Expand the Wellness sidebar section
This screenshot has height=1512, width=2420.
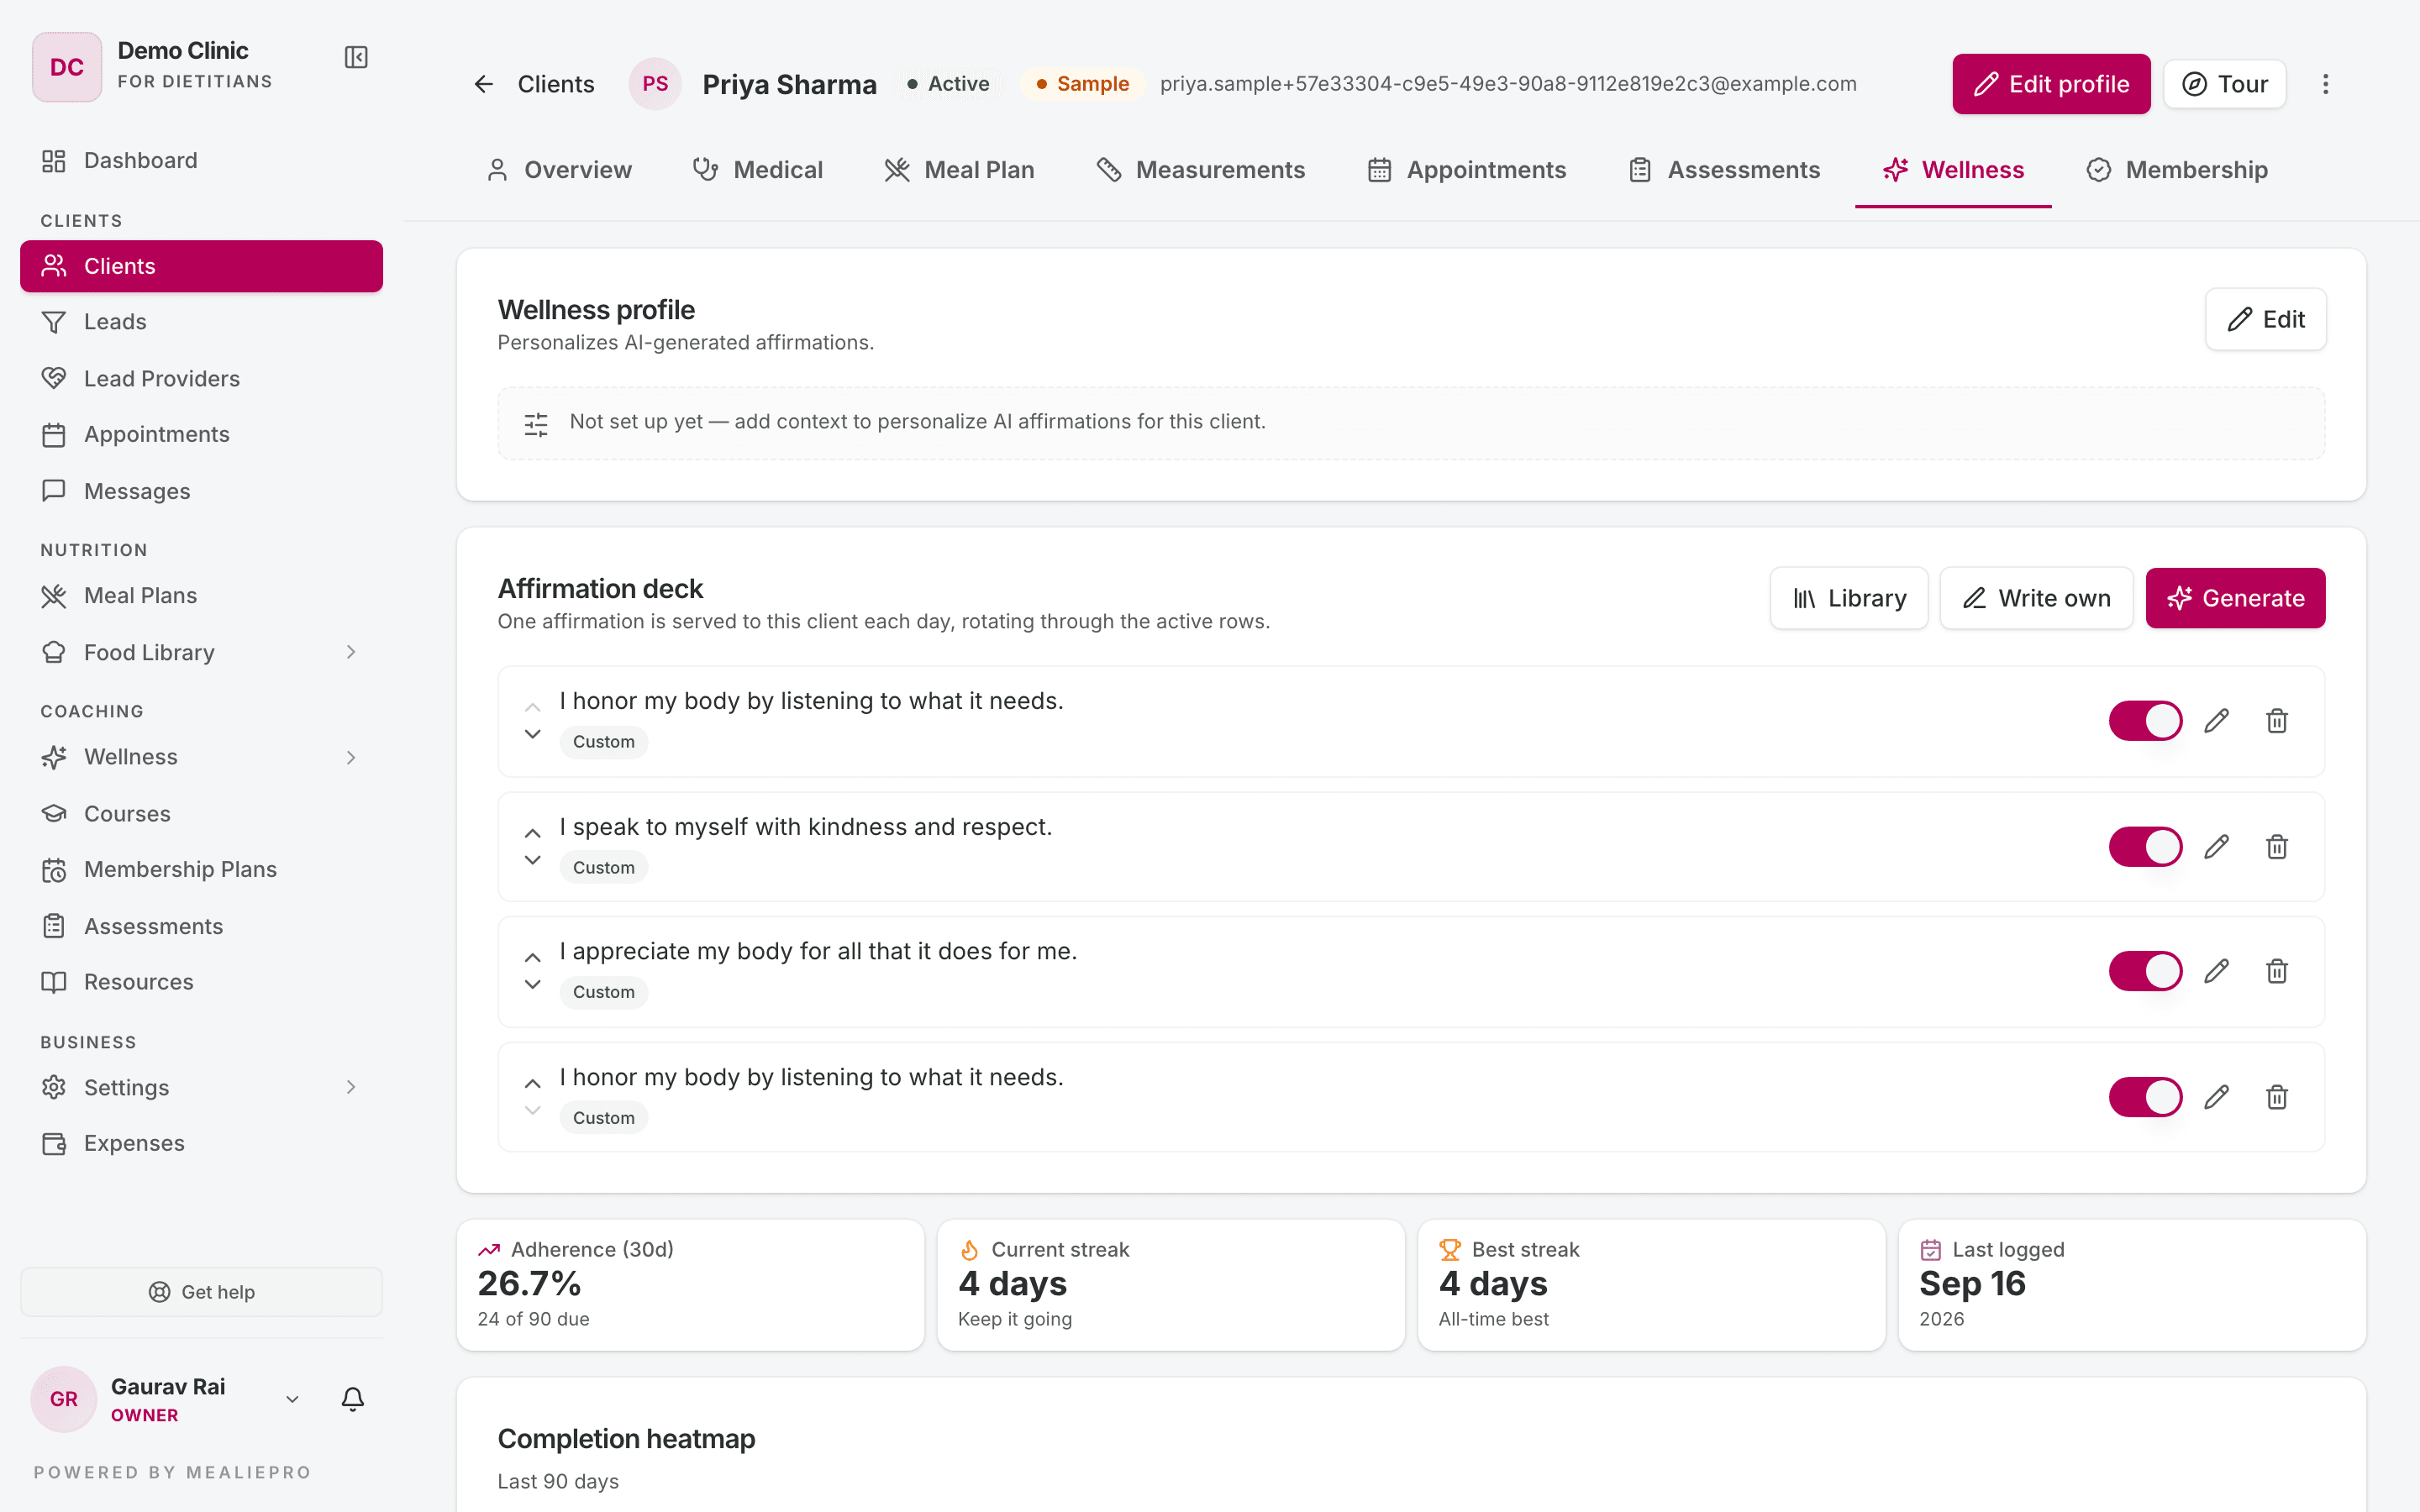click(x=351, y=757)
